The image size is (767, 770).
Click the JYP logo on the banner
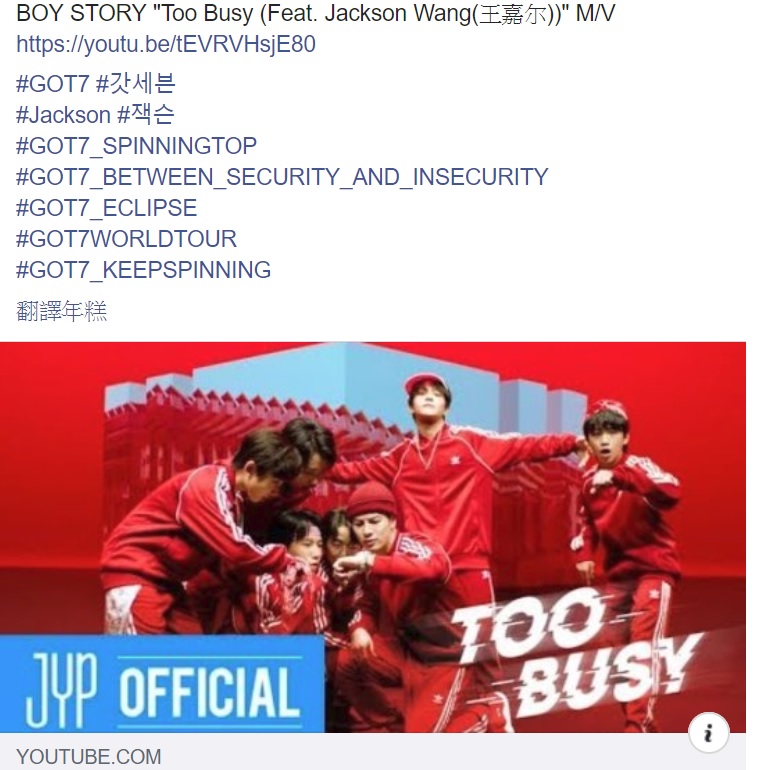tap(62, 688)
